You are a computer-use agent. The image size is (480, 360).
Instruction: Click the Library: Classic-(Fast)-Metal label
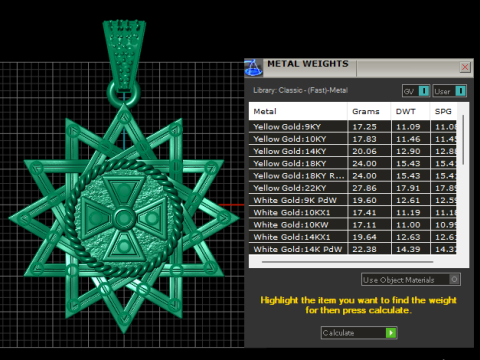[300, 90]
